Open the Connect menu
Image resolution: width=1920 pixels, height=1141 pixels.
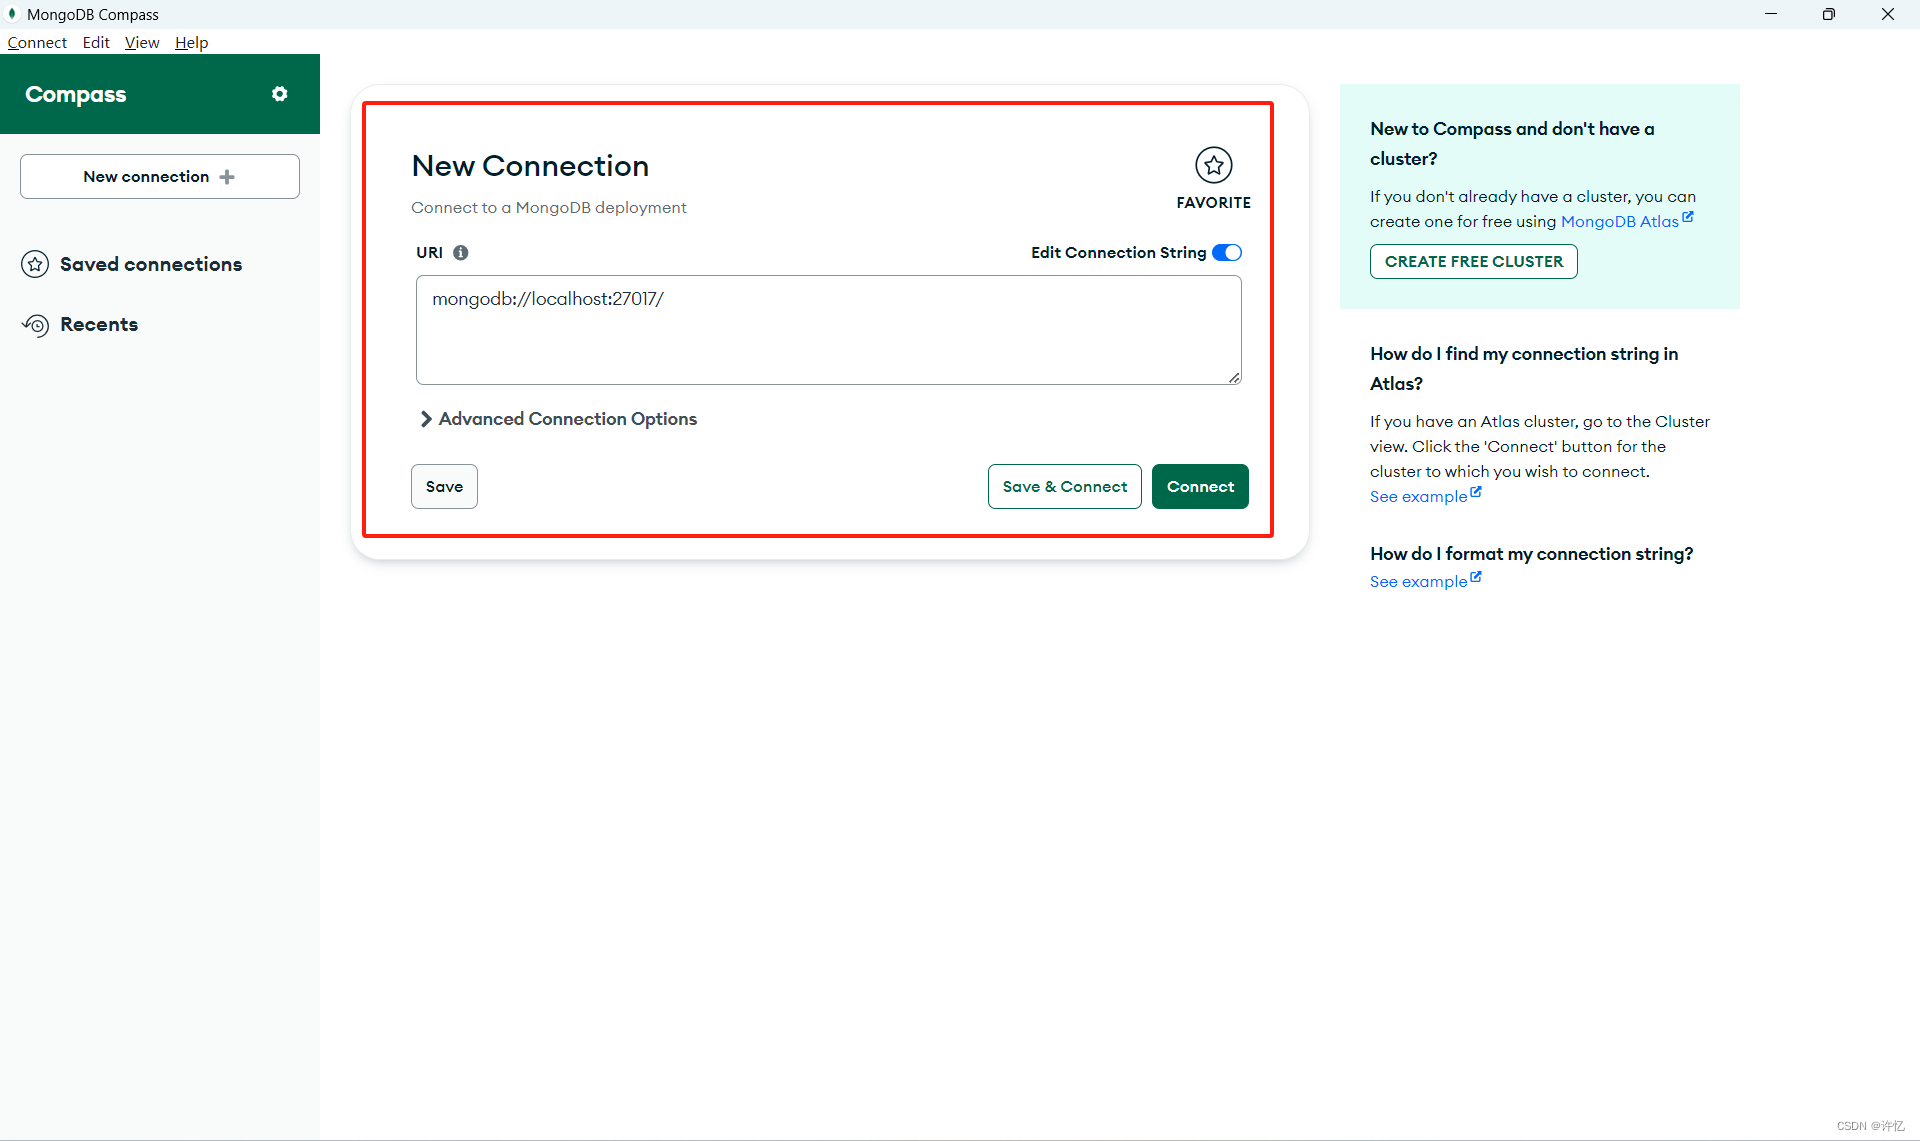[x=37, y=42]
